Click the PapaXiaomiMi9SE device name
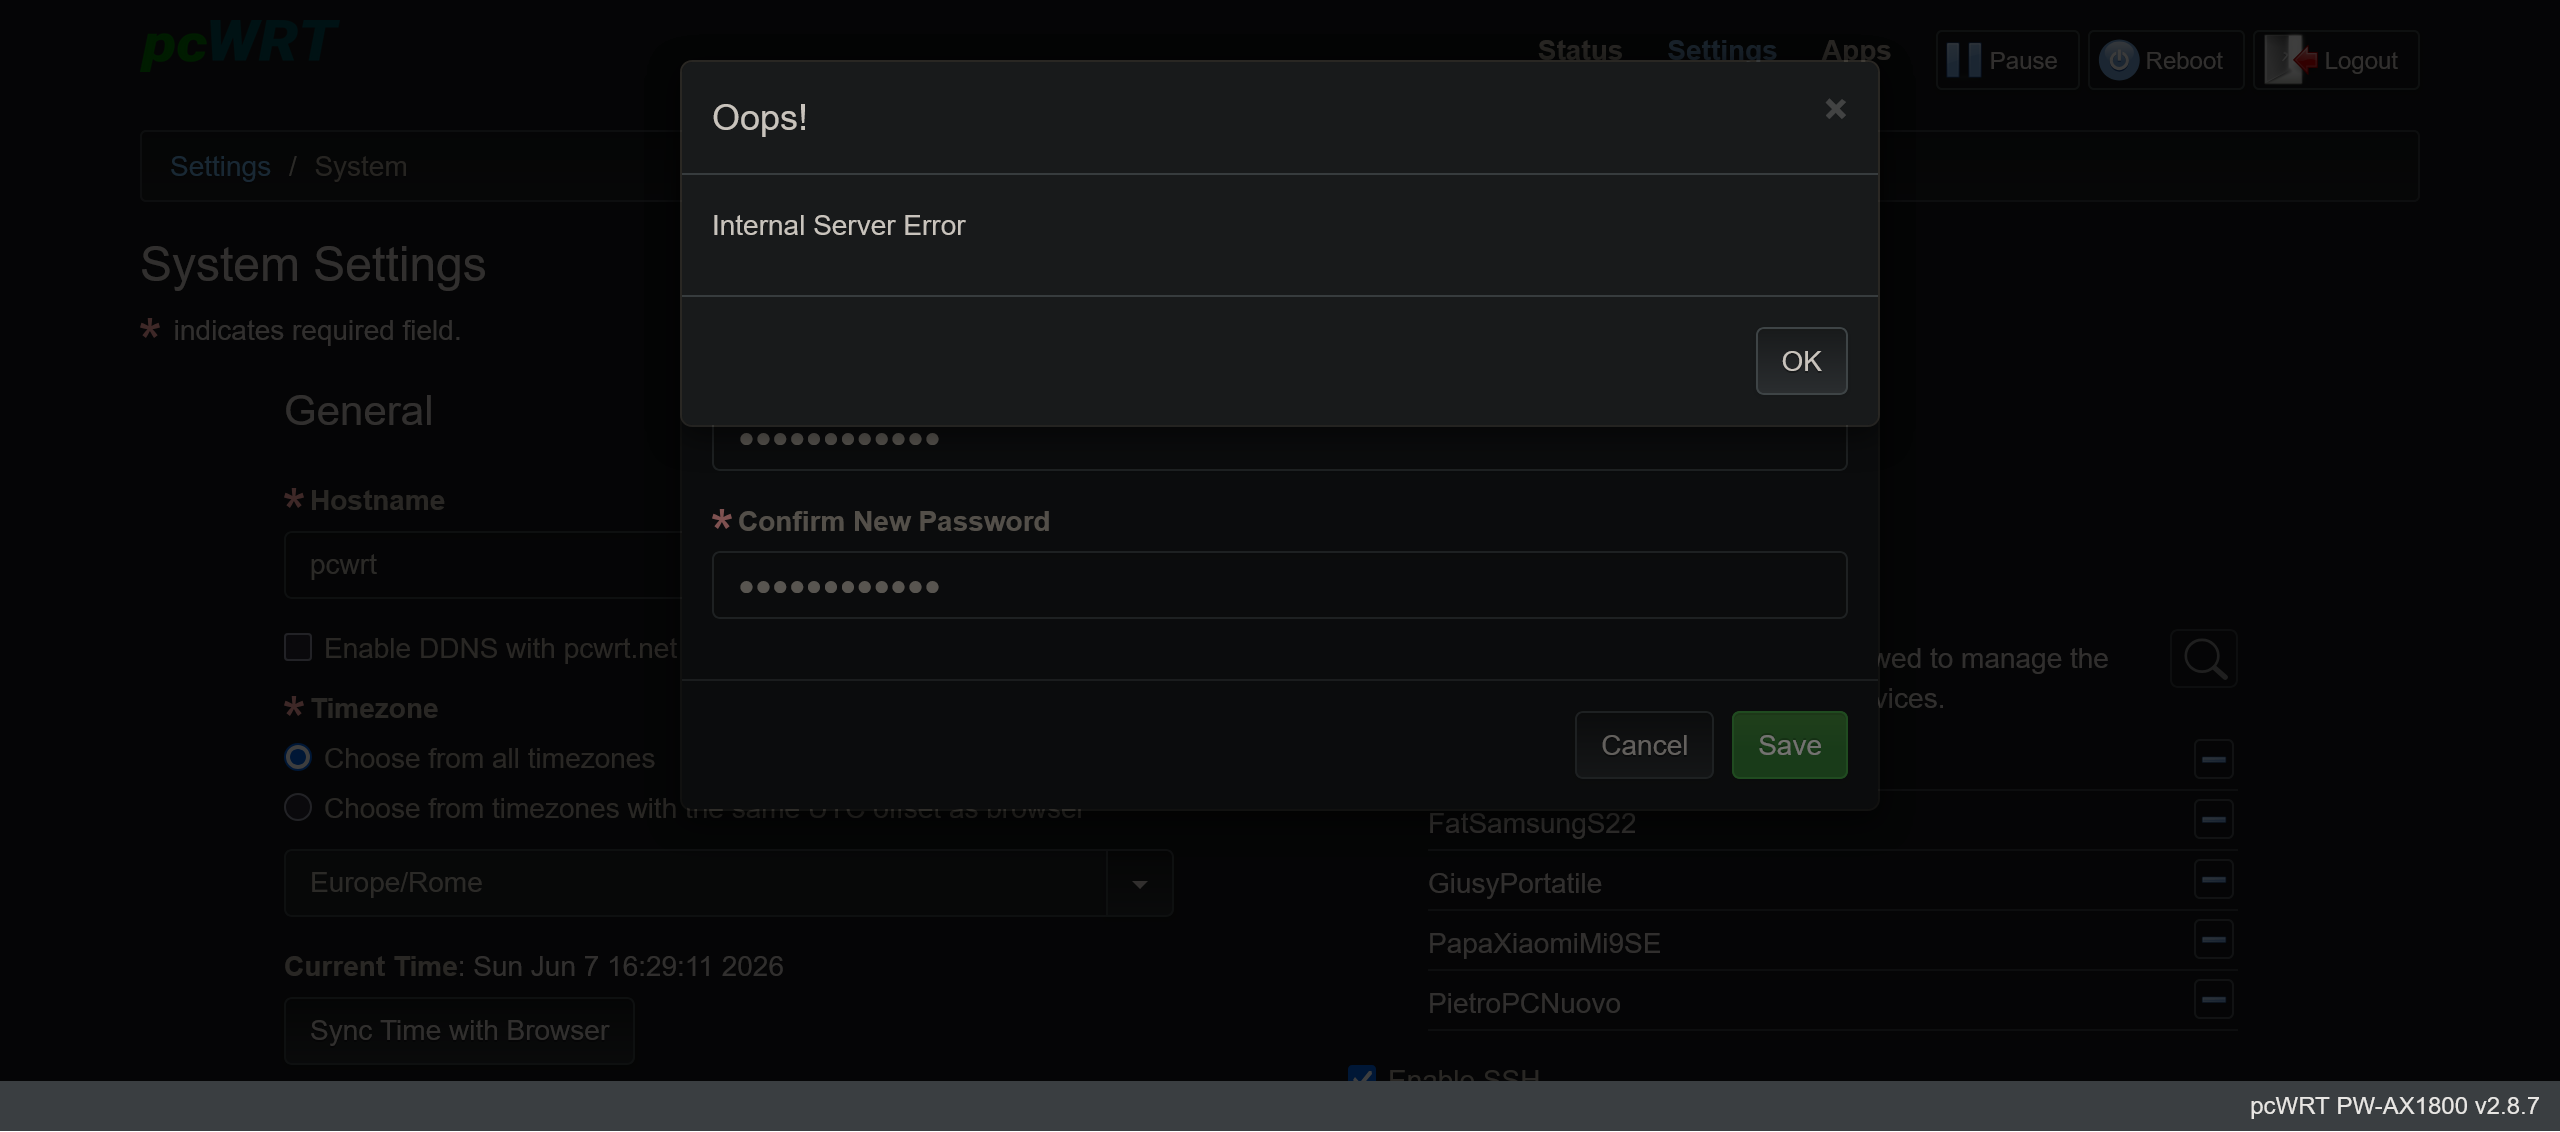 click(x=1543, y=944)
